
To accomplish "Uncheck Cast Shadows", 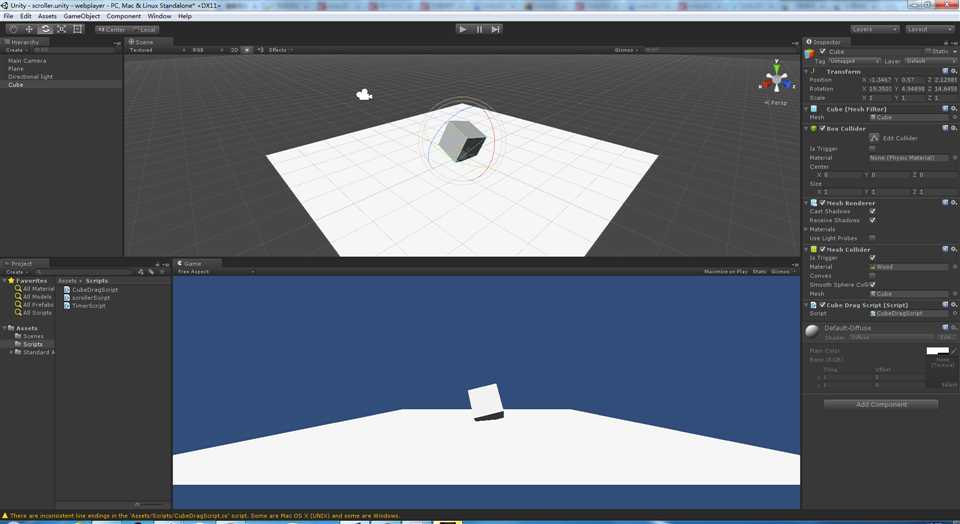I will [872, 211].
